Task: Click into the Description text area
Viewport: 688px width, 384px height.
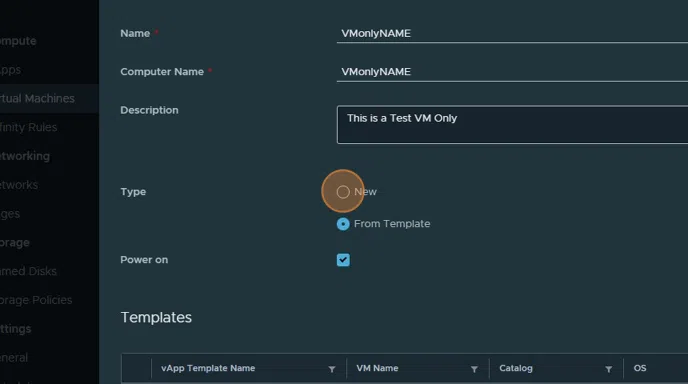Action: click(512, 125)
